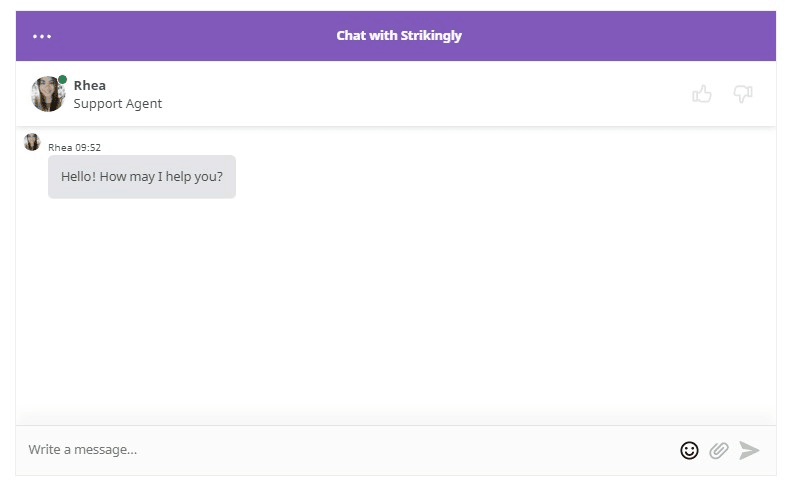This screenshot has width=802, height=497.
Task: Click the empty conversation area
Action: 400,310
